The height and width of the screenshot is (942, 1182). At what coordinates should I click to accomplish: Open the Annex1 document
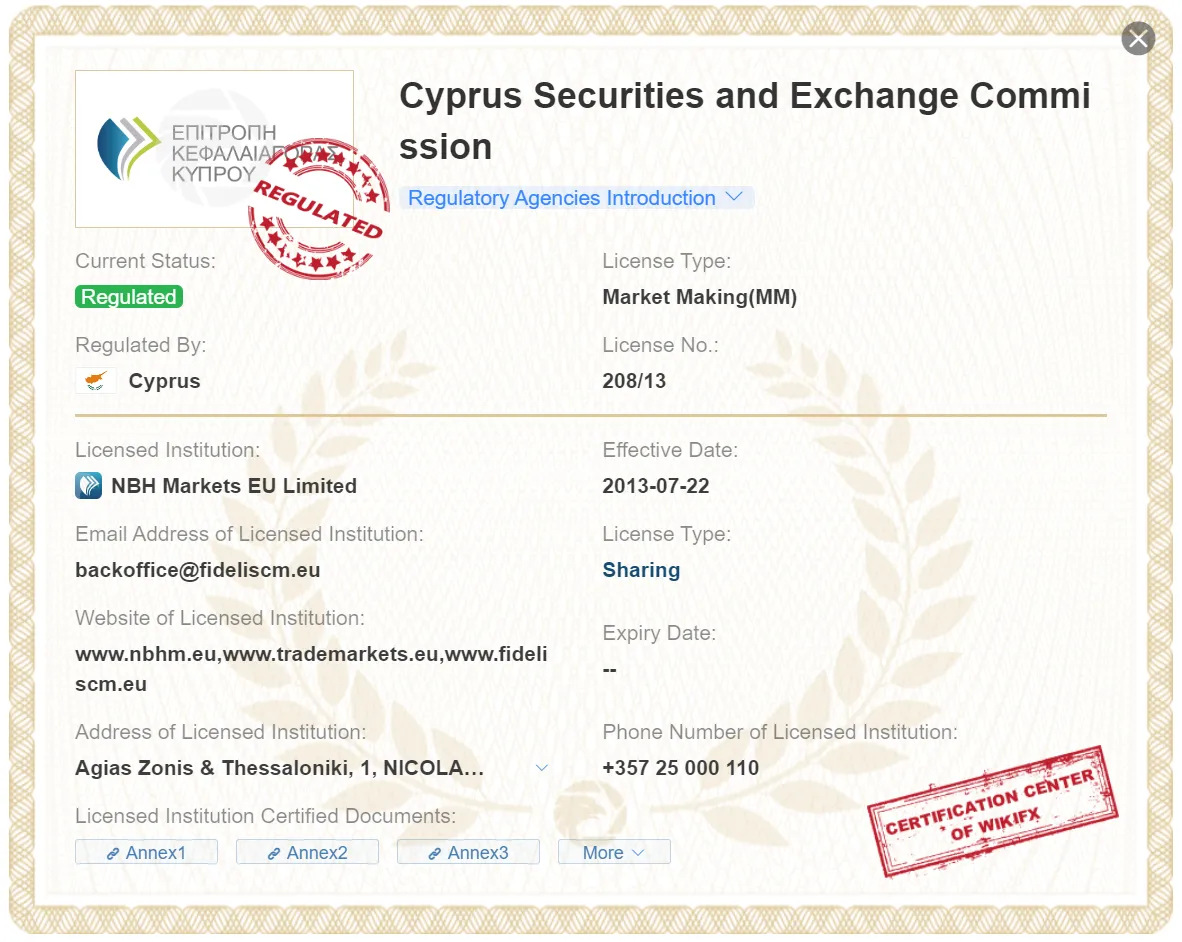(146, 852)
